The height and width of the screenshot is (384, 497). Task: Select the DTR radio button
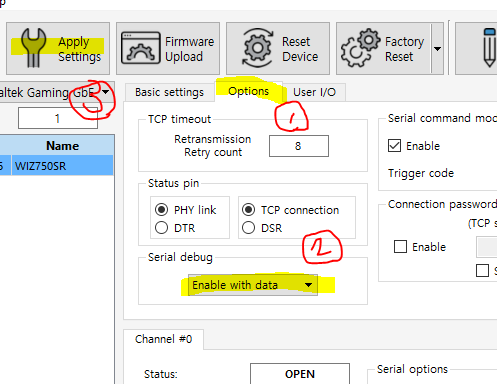[x=161, y=228]
